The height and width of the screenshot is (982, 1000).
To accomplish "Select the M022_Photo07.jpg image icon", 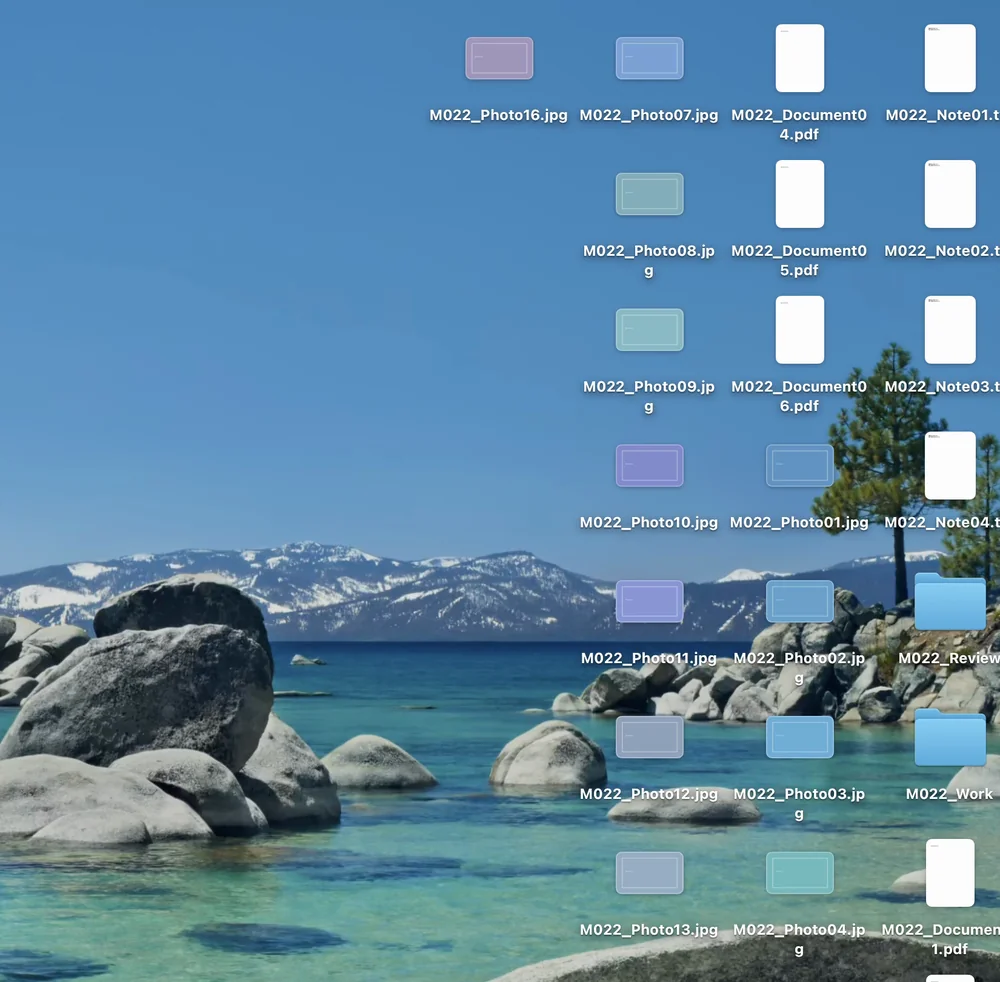I will point(649,58).
